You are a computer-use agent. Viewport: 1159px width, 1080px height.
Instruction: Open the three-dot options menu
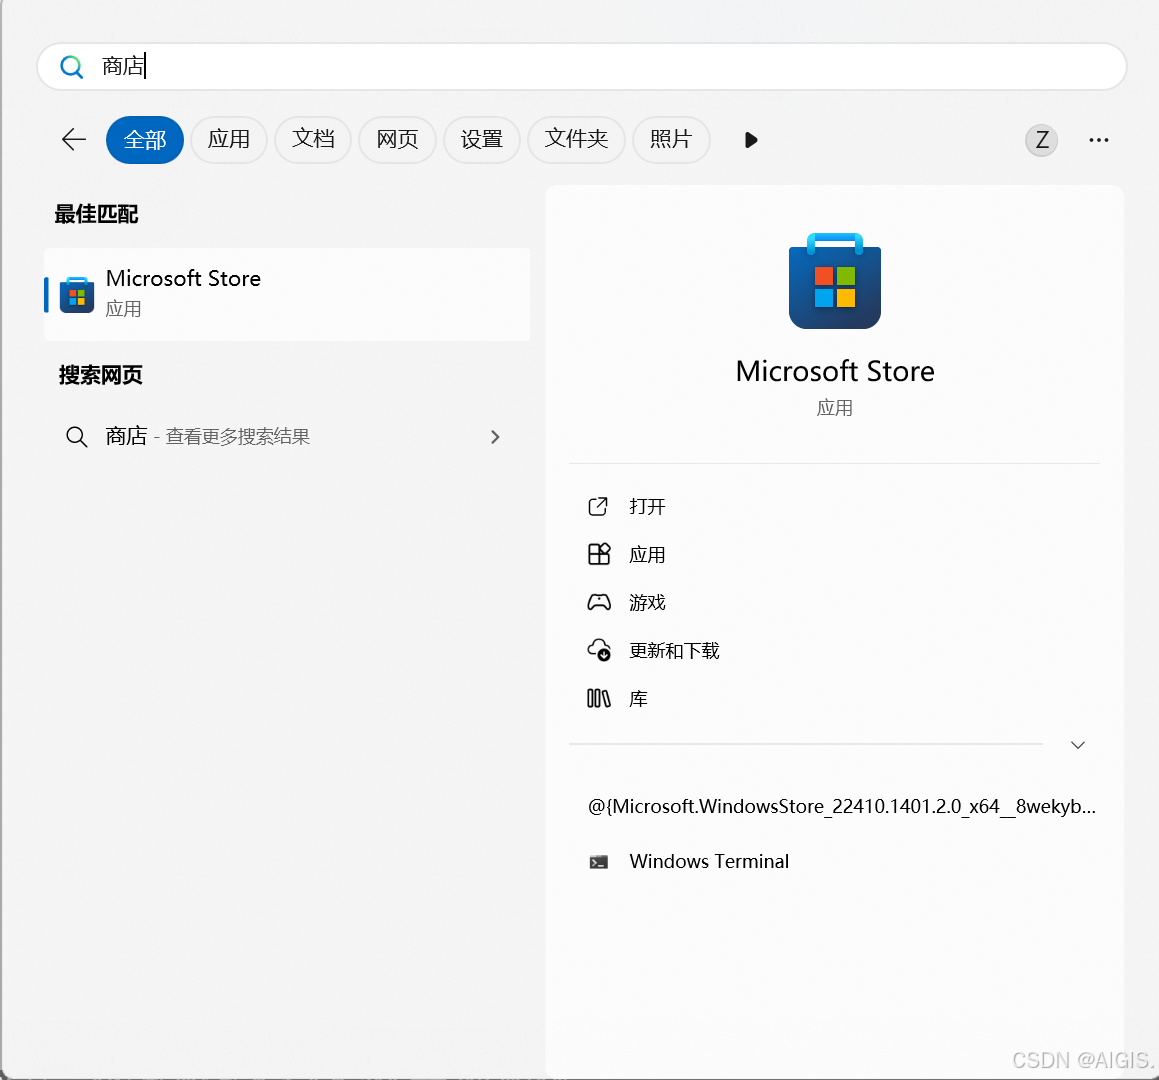click(1098, 140)
